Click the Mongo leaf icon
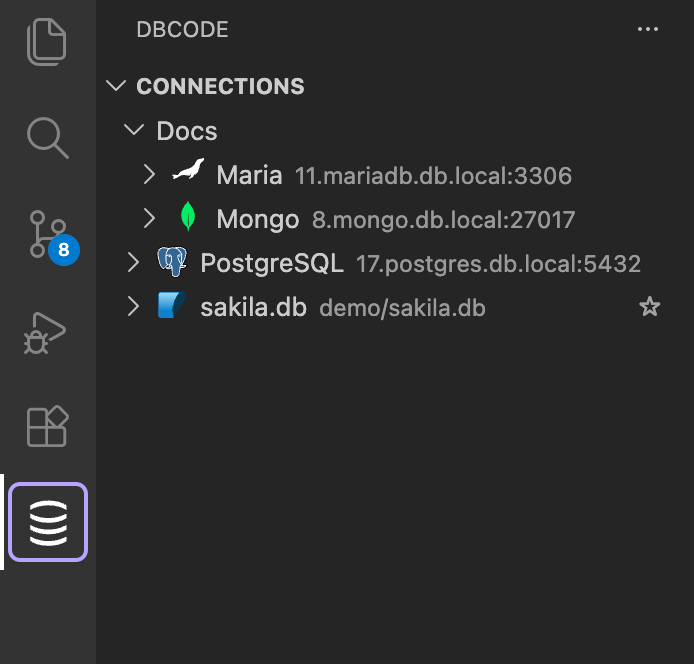Viewport: 694px width, 664px height. point(188,216)
